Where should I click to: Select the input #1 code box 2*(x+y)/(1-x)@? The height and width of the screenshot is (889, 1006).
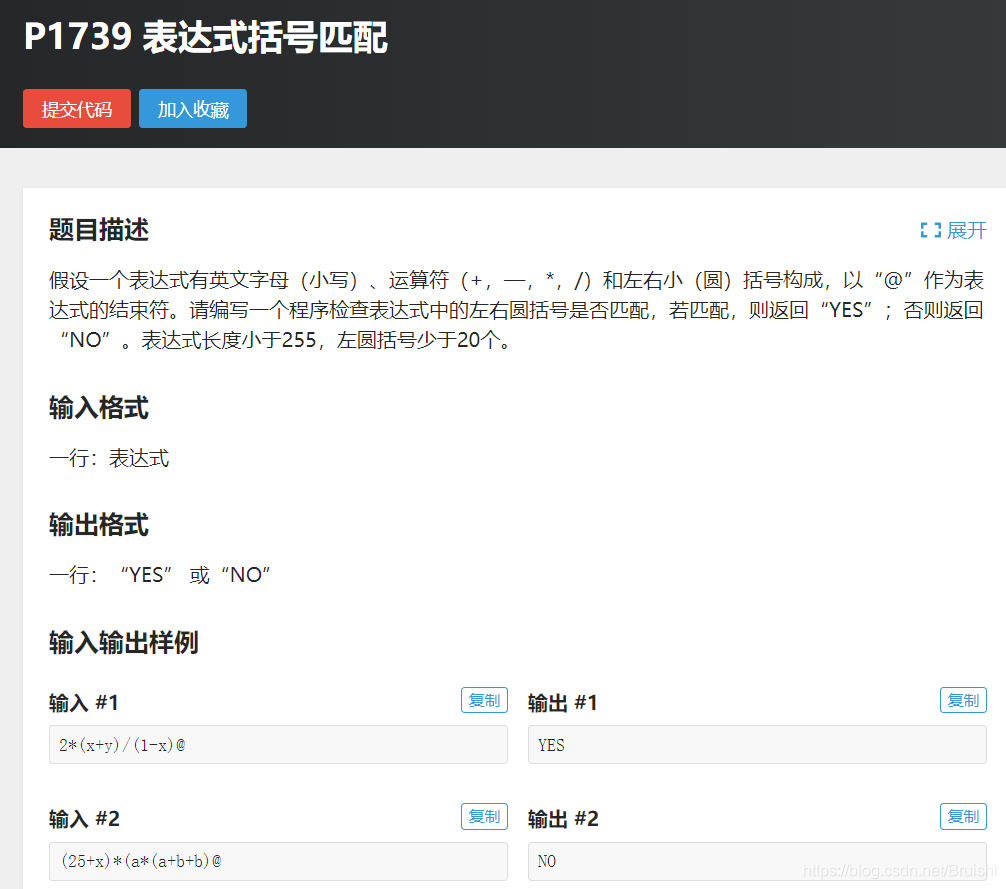coord(278,745)
